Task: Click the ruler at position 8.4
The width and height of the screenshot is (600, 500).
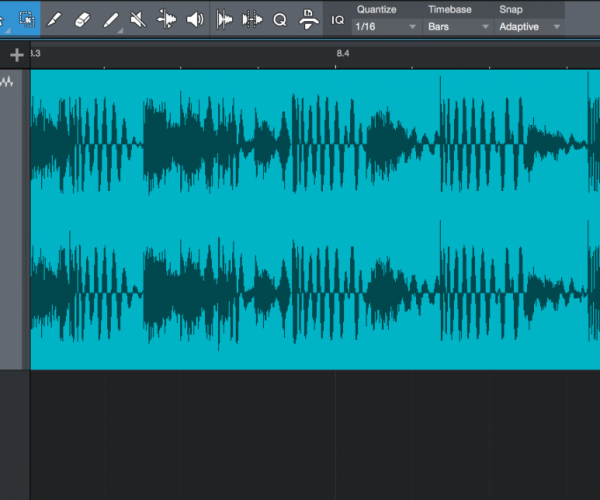Action: (x=342, y=54)
